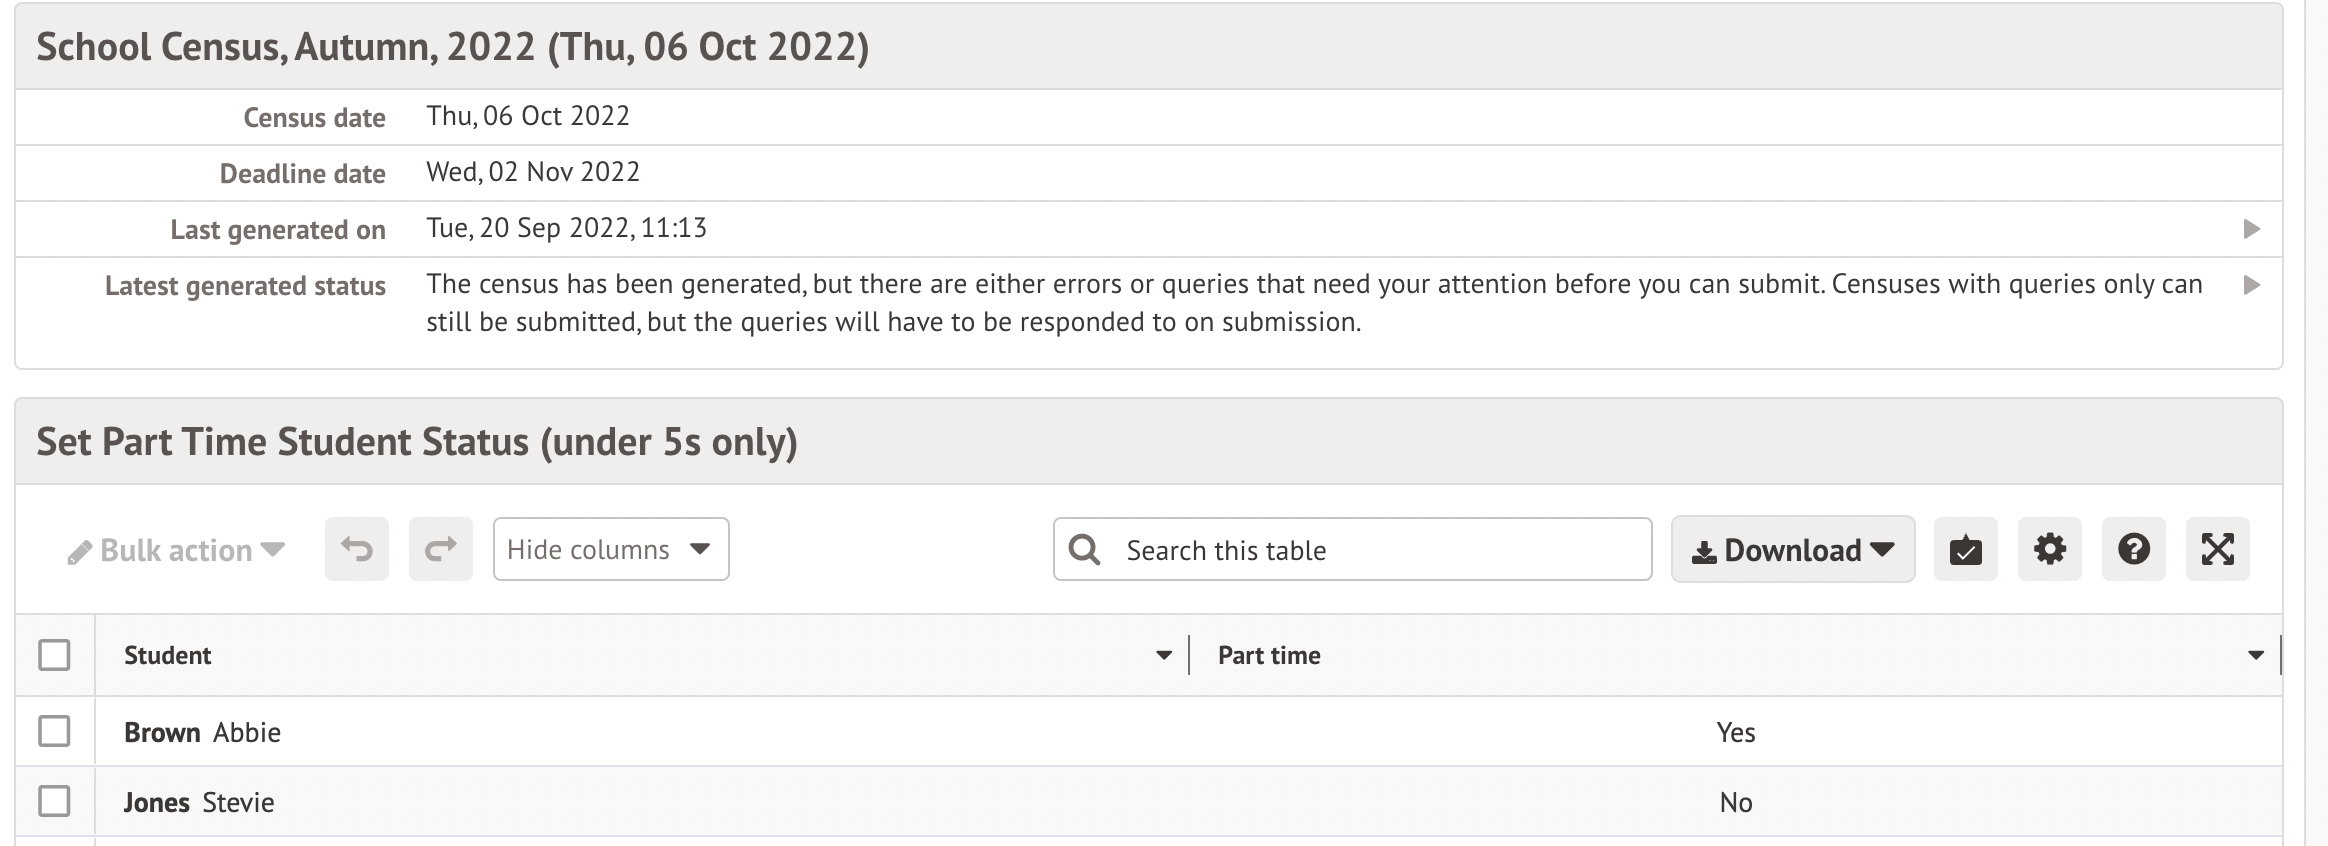Open the Student column sort arrow
2328x846 pixels.
pos(1164,656)
